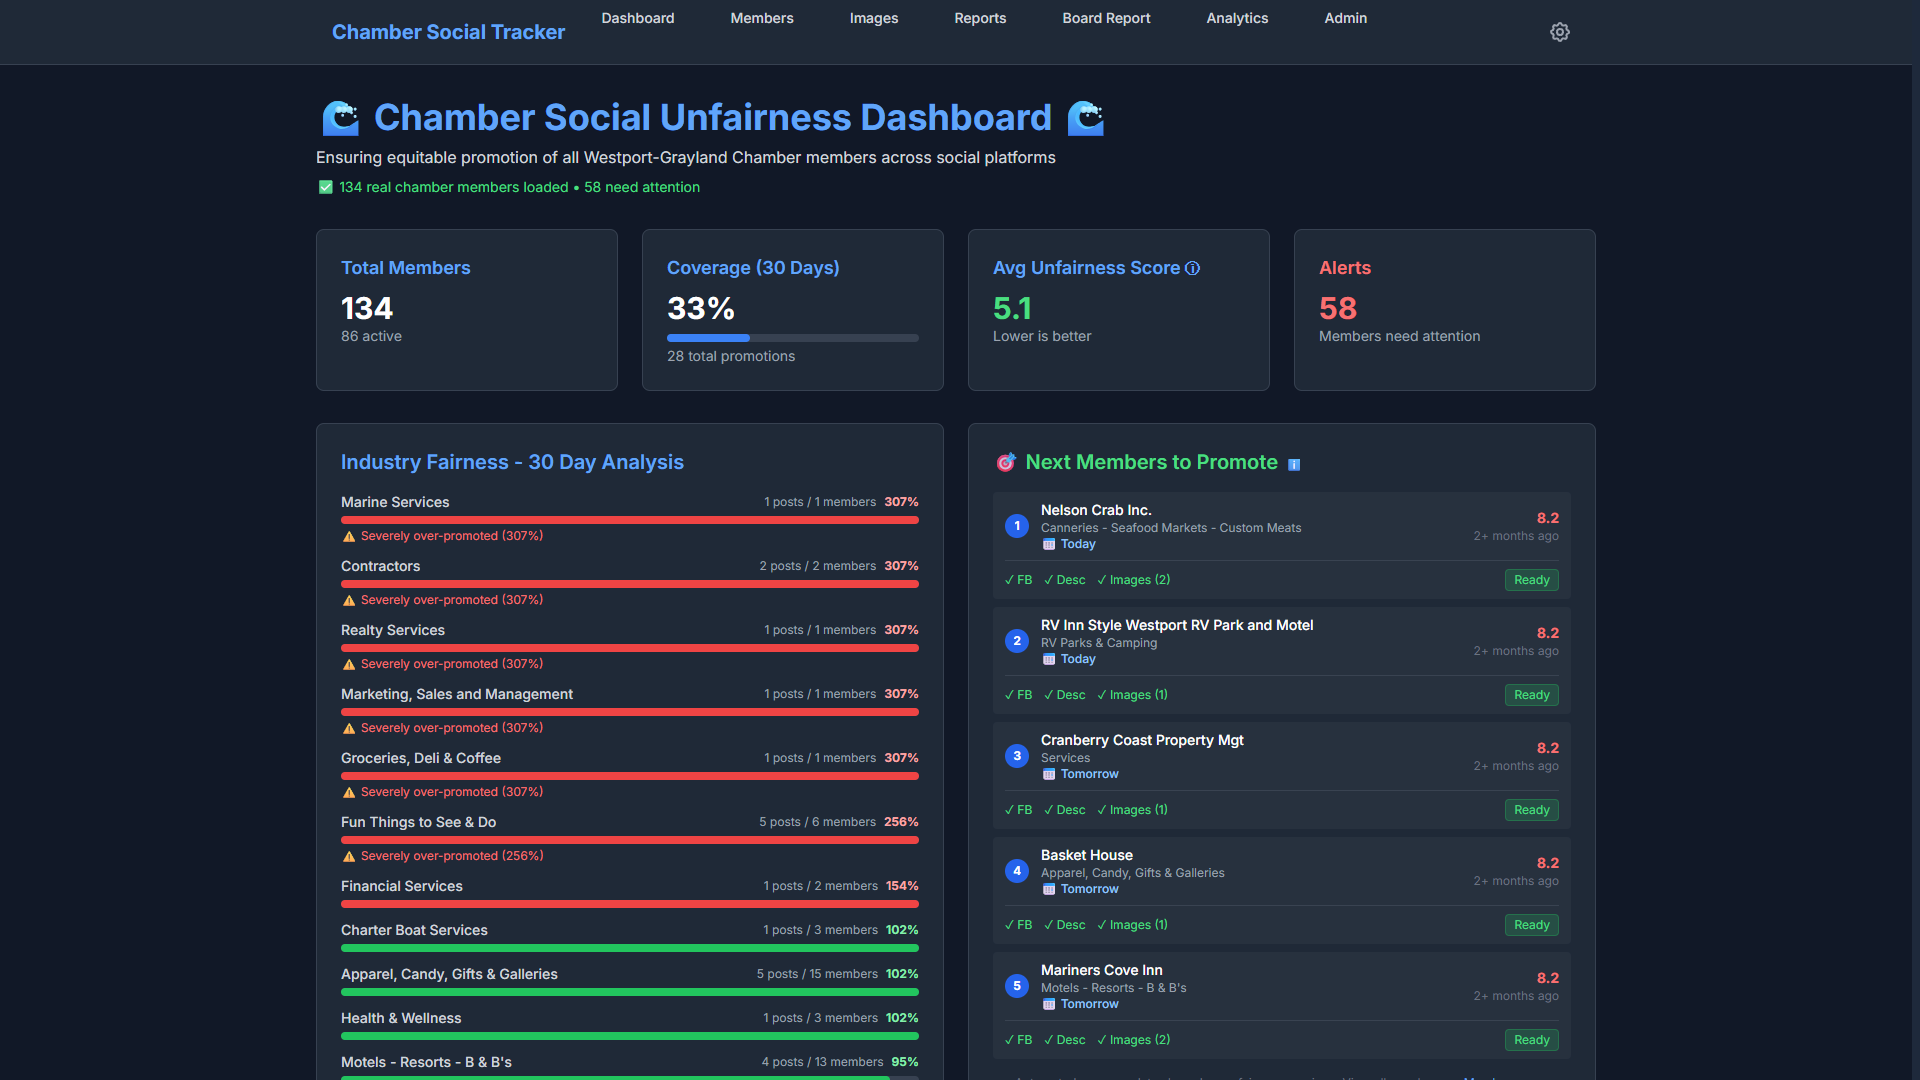Screen dimensions: 1920x1080
Task: Click the Financial Services red fairness bar
Action: pos(630,904)
